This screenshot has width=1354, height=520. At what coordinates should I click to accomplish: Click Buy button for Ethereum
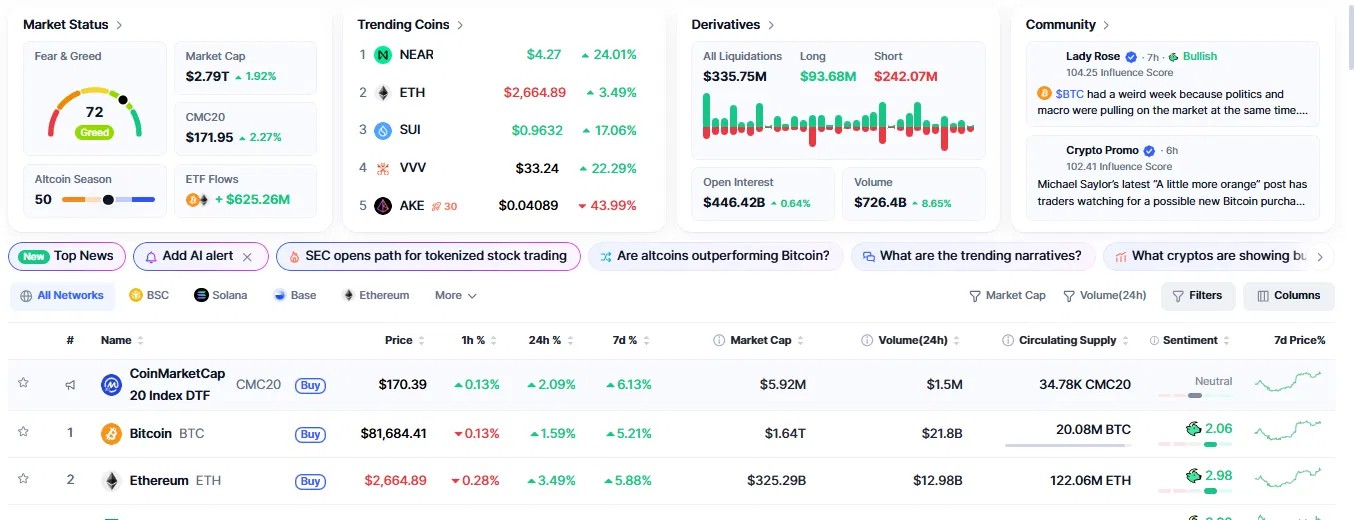click(x=311, y=481)
